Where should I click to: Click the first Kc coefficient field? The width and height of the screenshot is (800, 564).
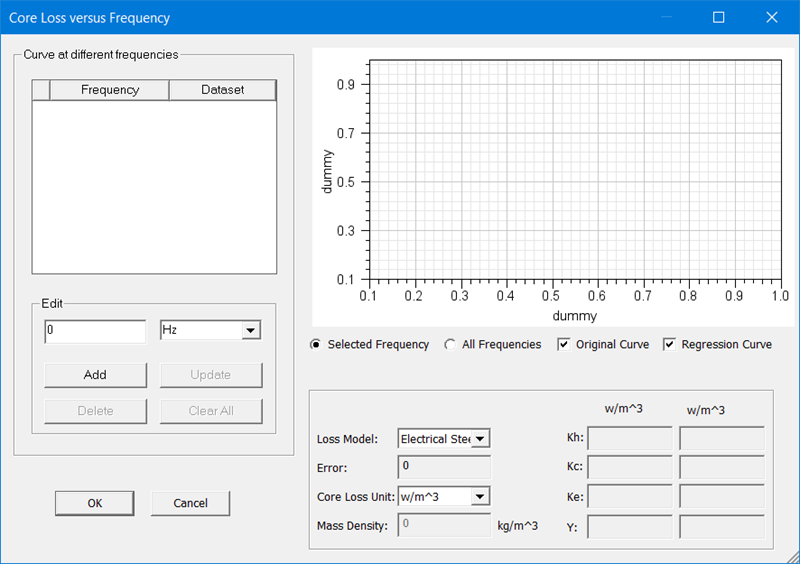[630, 467]
